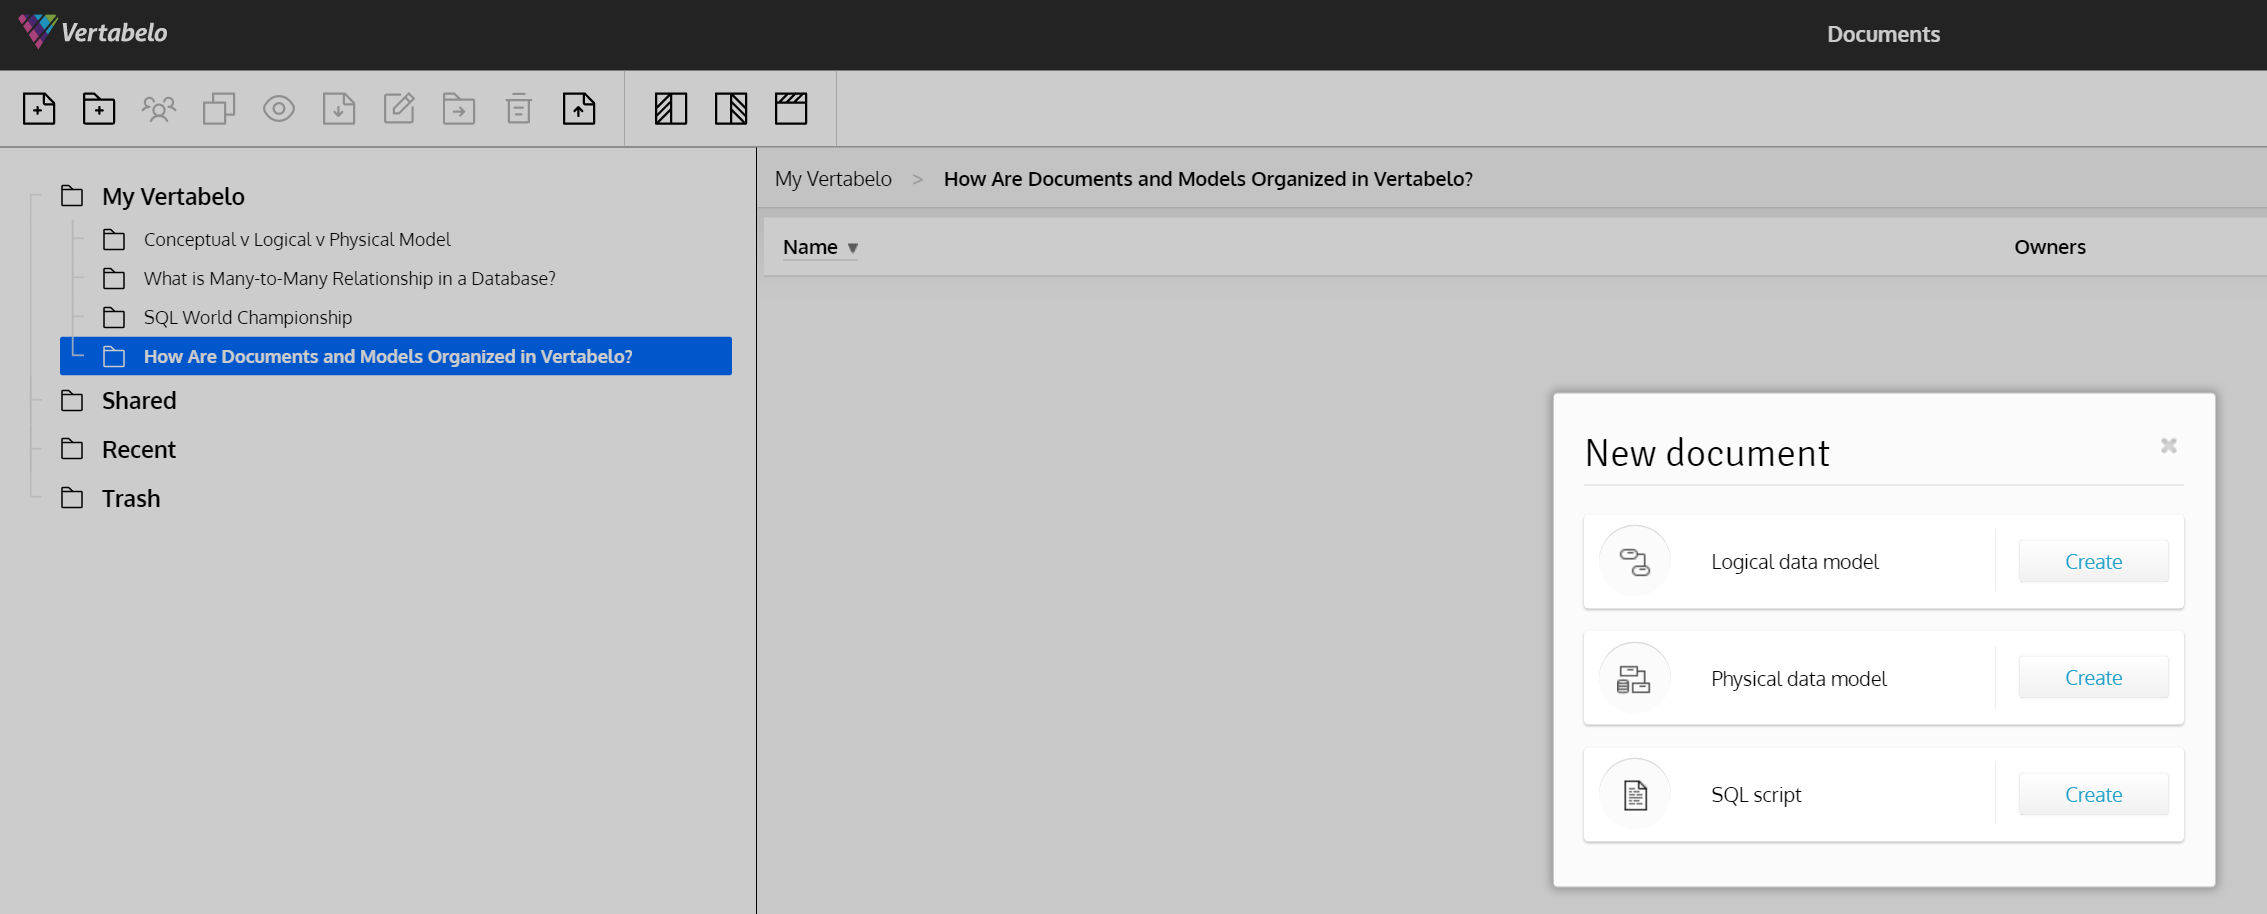Click folder icon beside SQL World Championship

point(114,317)
